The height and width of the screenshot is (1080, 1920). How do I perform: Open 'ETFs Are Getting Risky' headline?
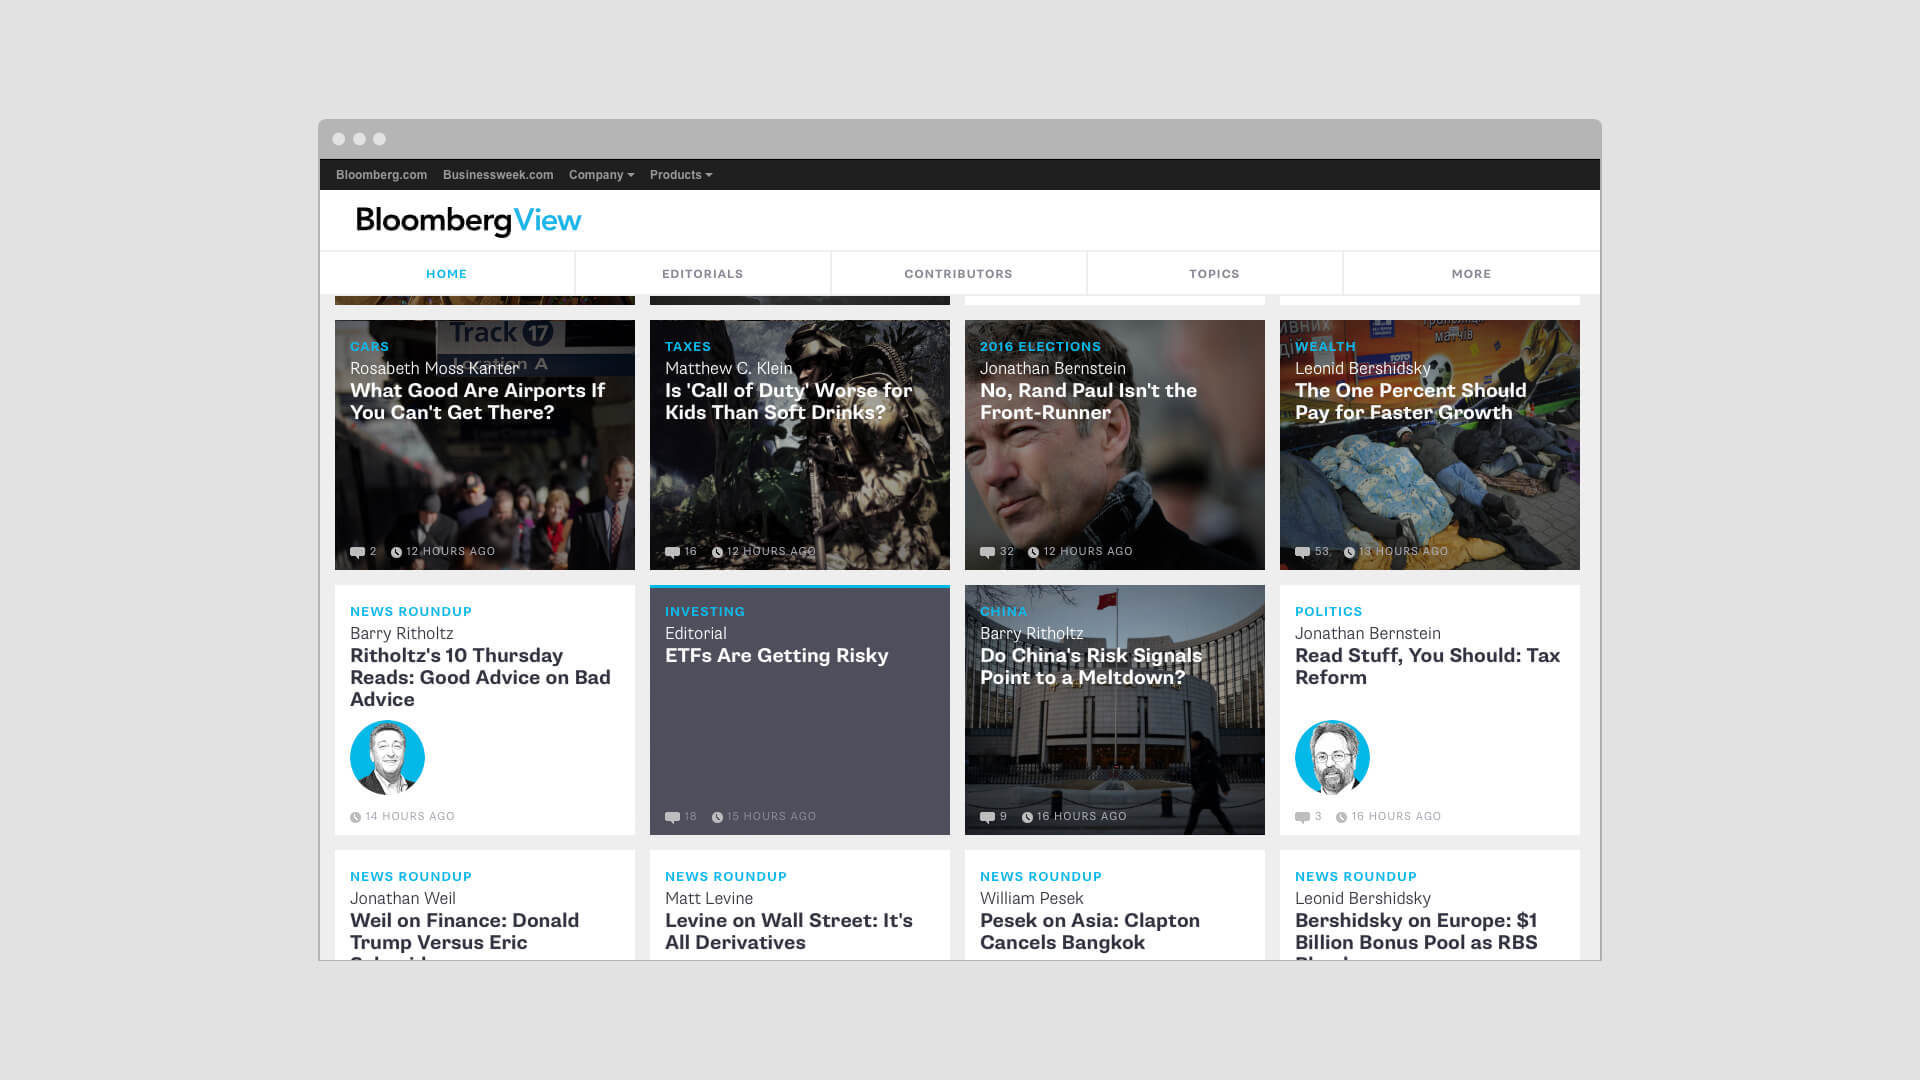point(776,656)
